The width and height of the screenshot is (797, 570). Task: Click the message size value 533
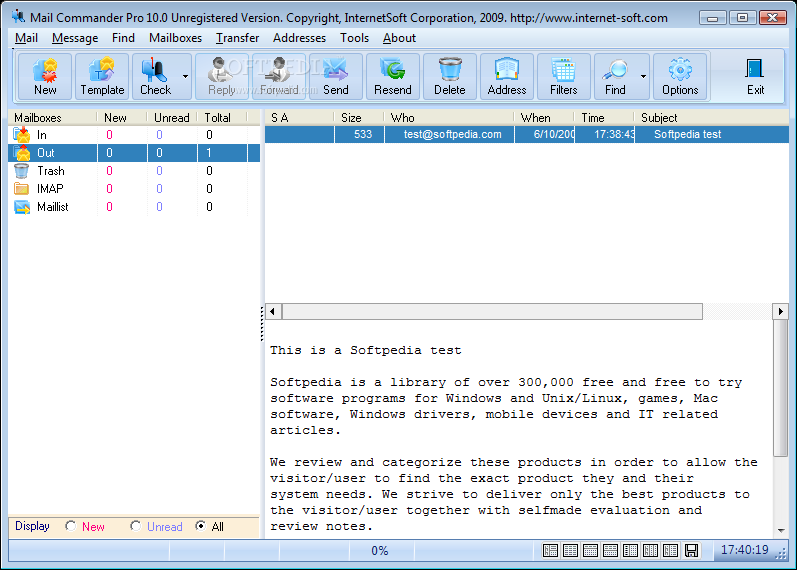[362, 135]
